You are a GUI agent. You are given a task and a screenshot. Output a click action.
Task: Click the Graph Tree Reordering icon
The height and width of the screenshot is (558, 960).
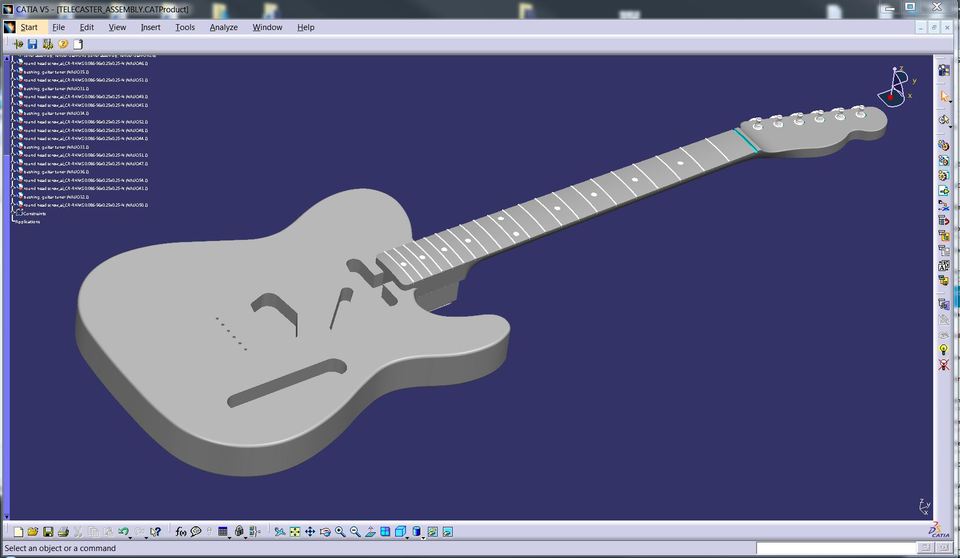tap(943, 221)
